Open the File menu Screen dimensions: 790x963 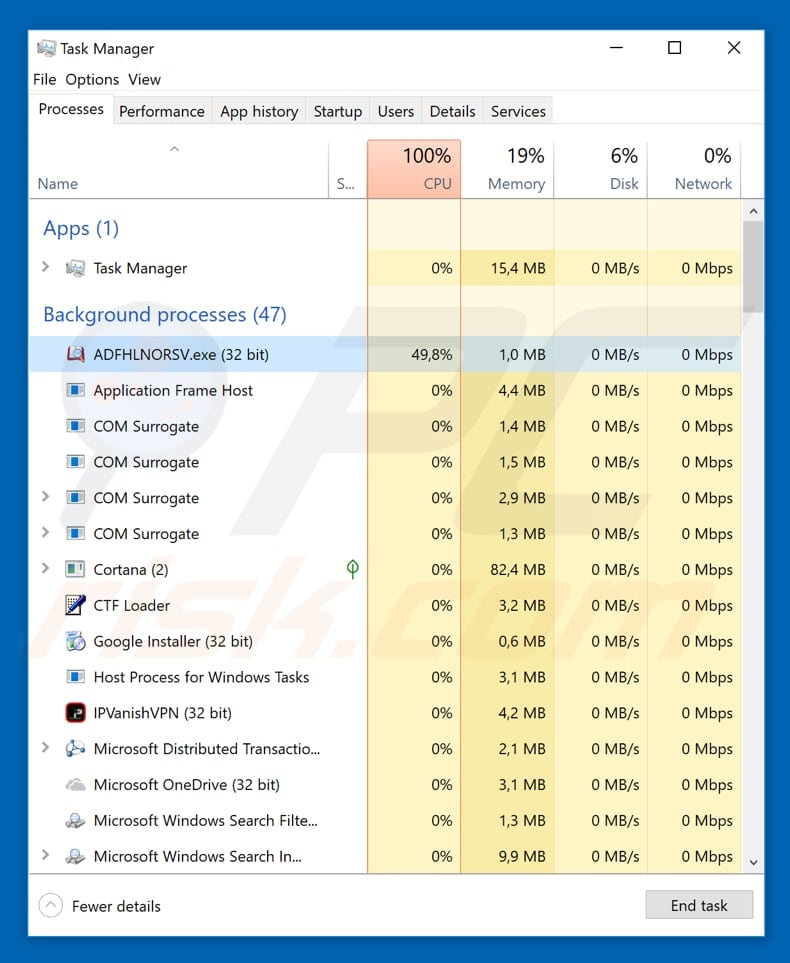click(44, 79)
